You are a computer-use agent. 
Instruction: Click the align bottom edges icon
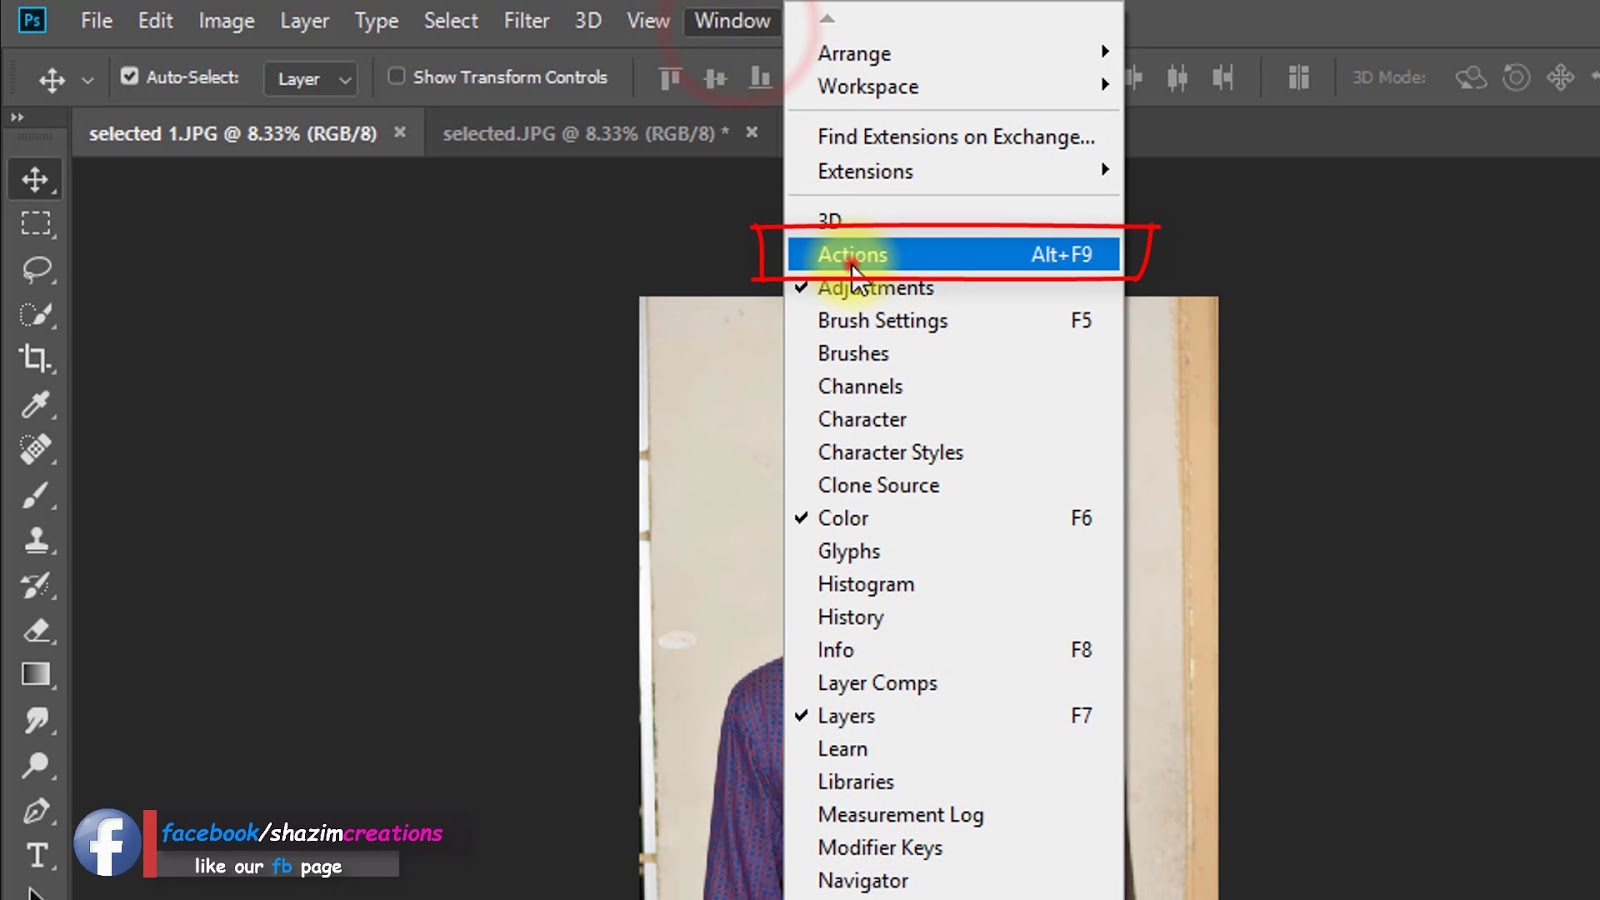760,77
